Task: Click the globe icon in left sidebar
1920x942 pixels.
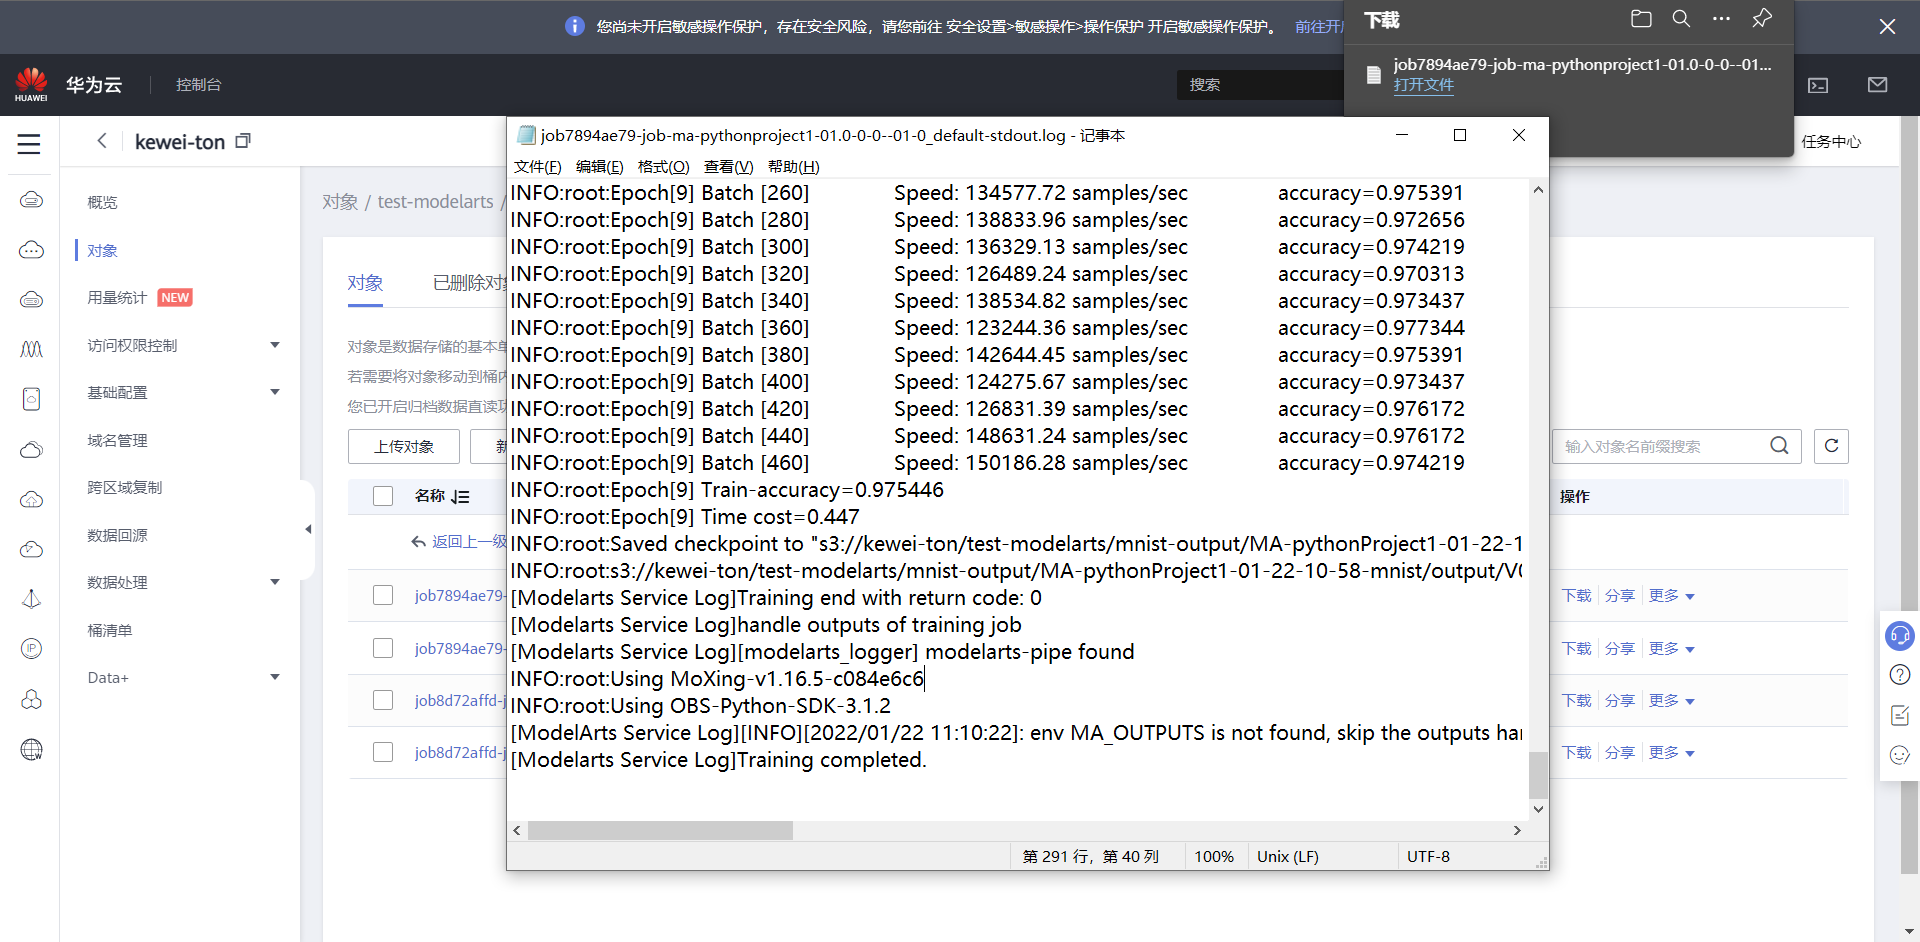Action: [x=31, y=749]
